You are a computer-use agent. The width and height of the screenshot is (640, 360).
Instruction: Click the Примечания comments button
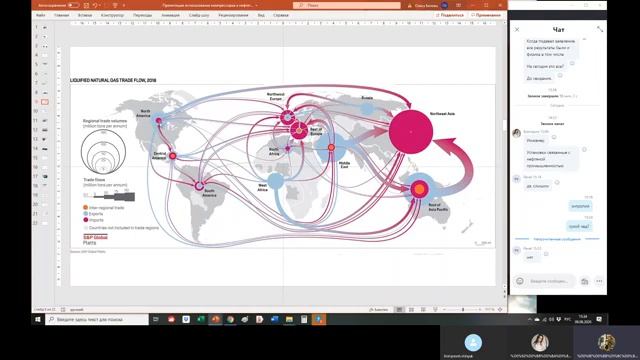[486, 15]
